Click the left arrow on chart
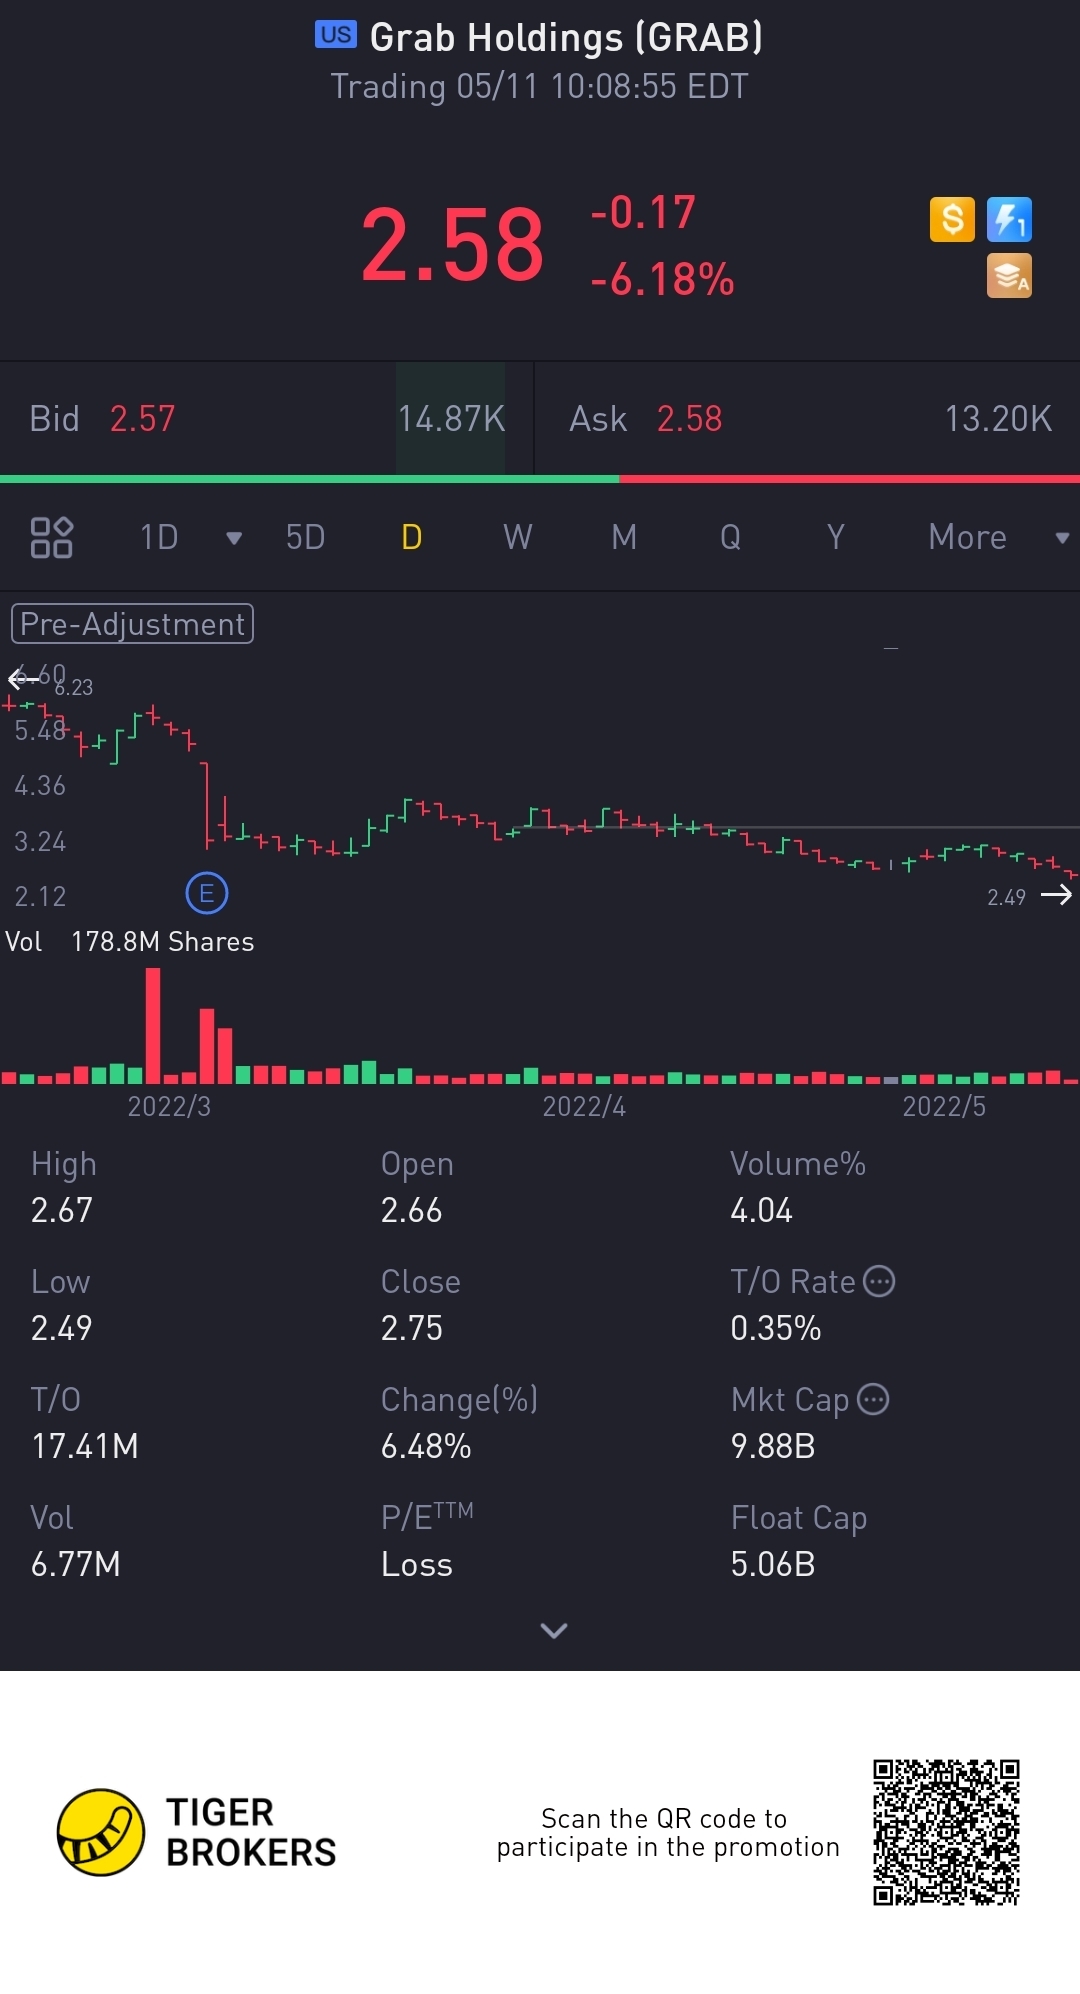The height and width of the screenshot is (1994, 1080). coord(22,679)
